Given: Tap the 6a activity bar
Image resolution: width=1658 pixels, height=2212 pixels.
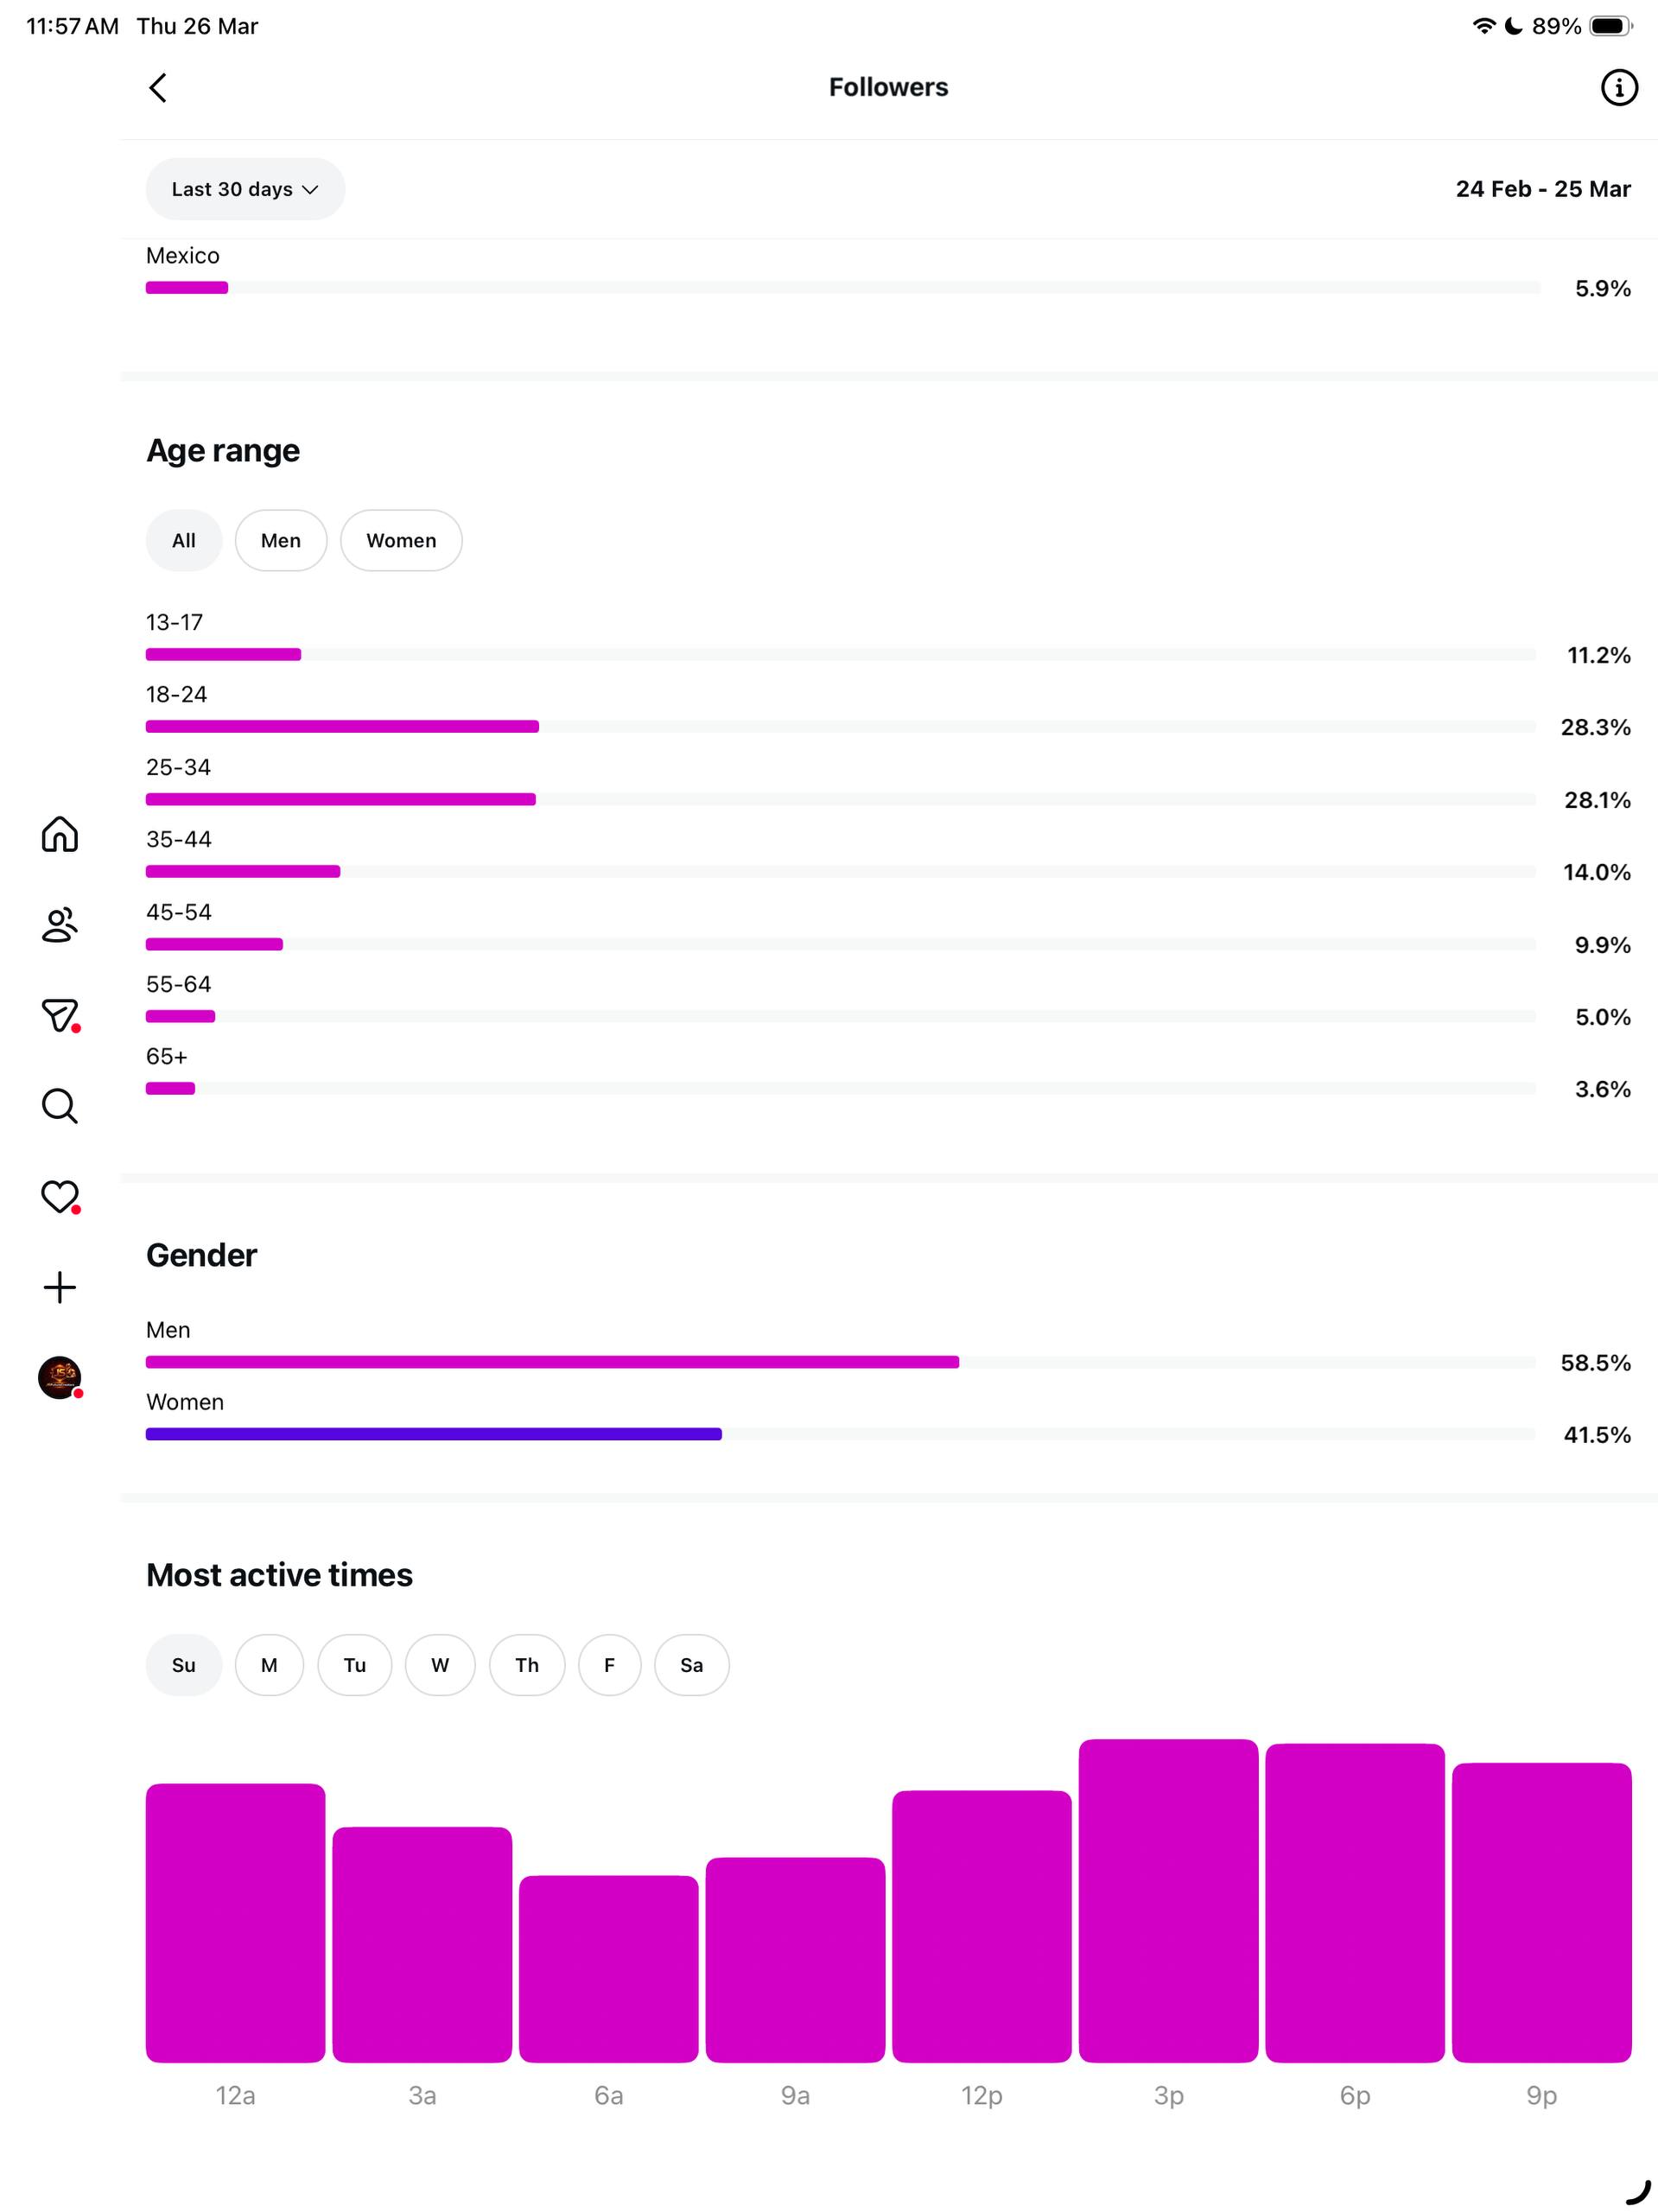Looking at the screenshot, I should (x=608, y=1968).
